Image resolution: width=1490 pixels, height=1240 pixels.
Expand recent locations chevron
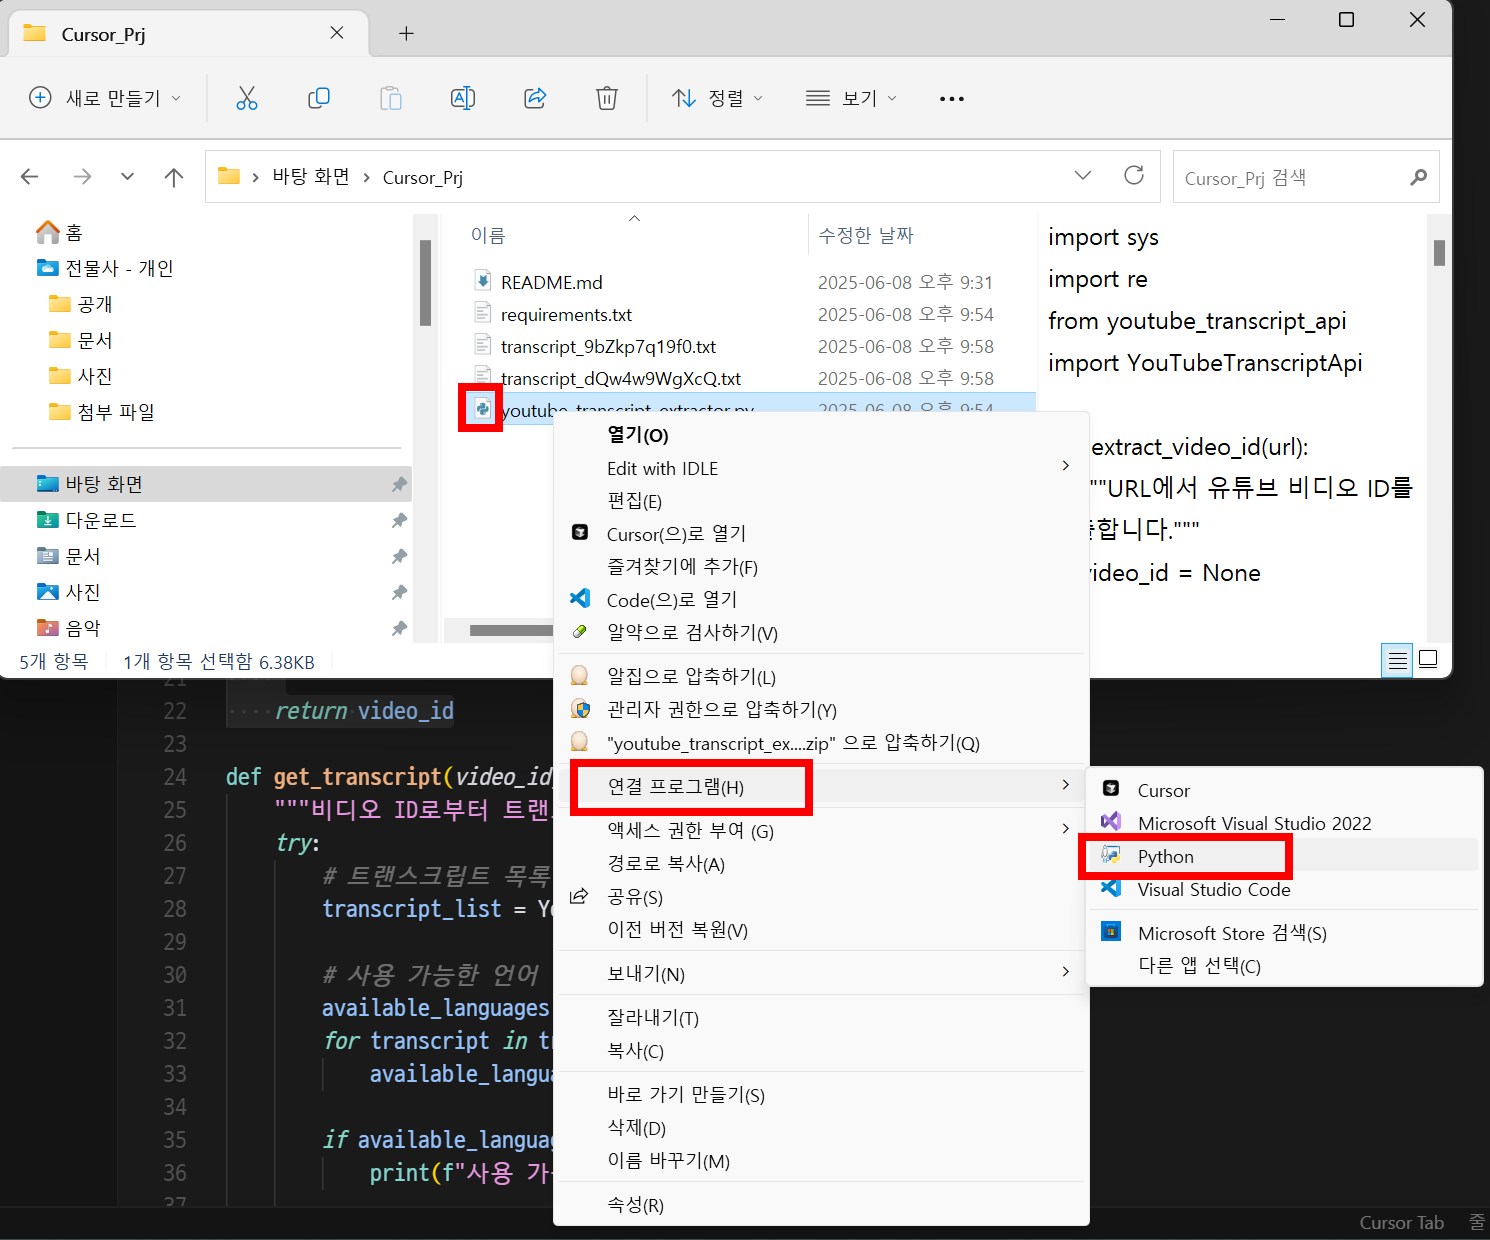(x=127, y=177)
